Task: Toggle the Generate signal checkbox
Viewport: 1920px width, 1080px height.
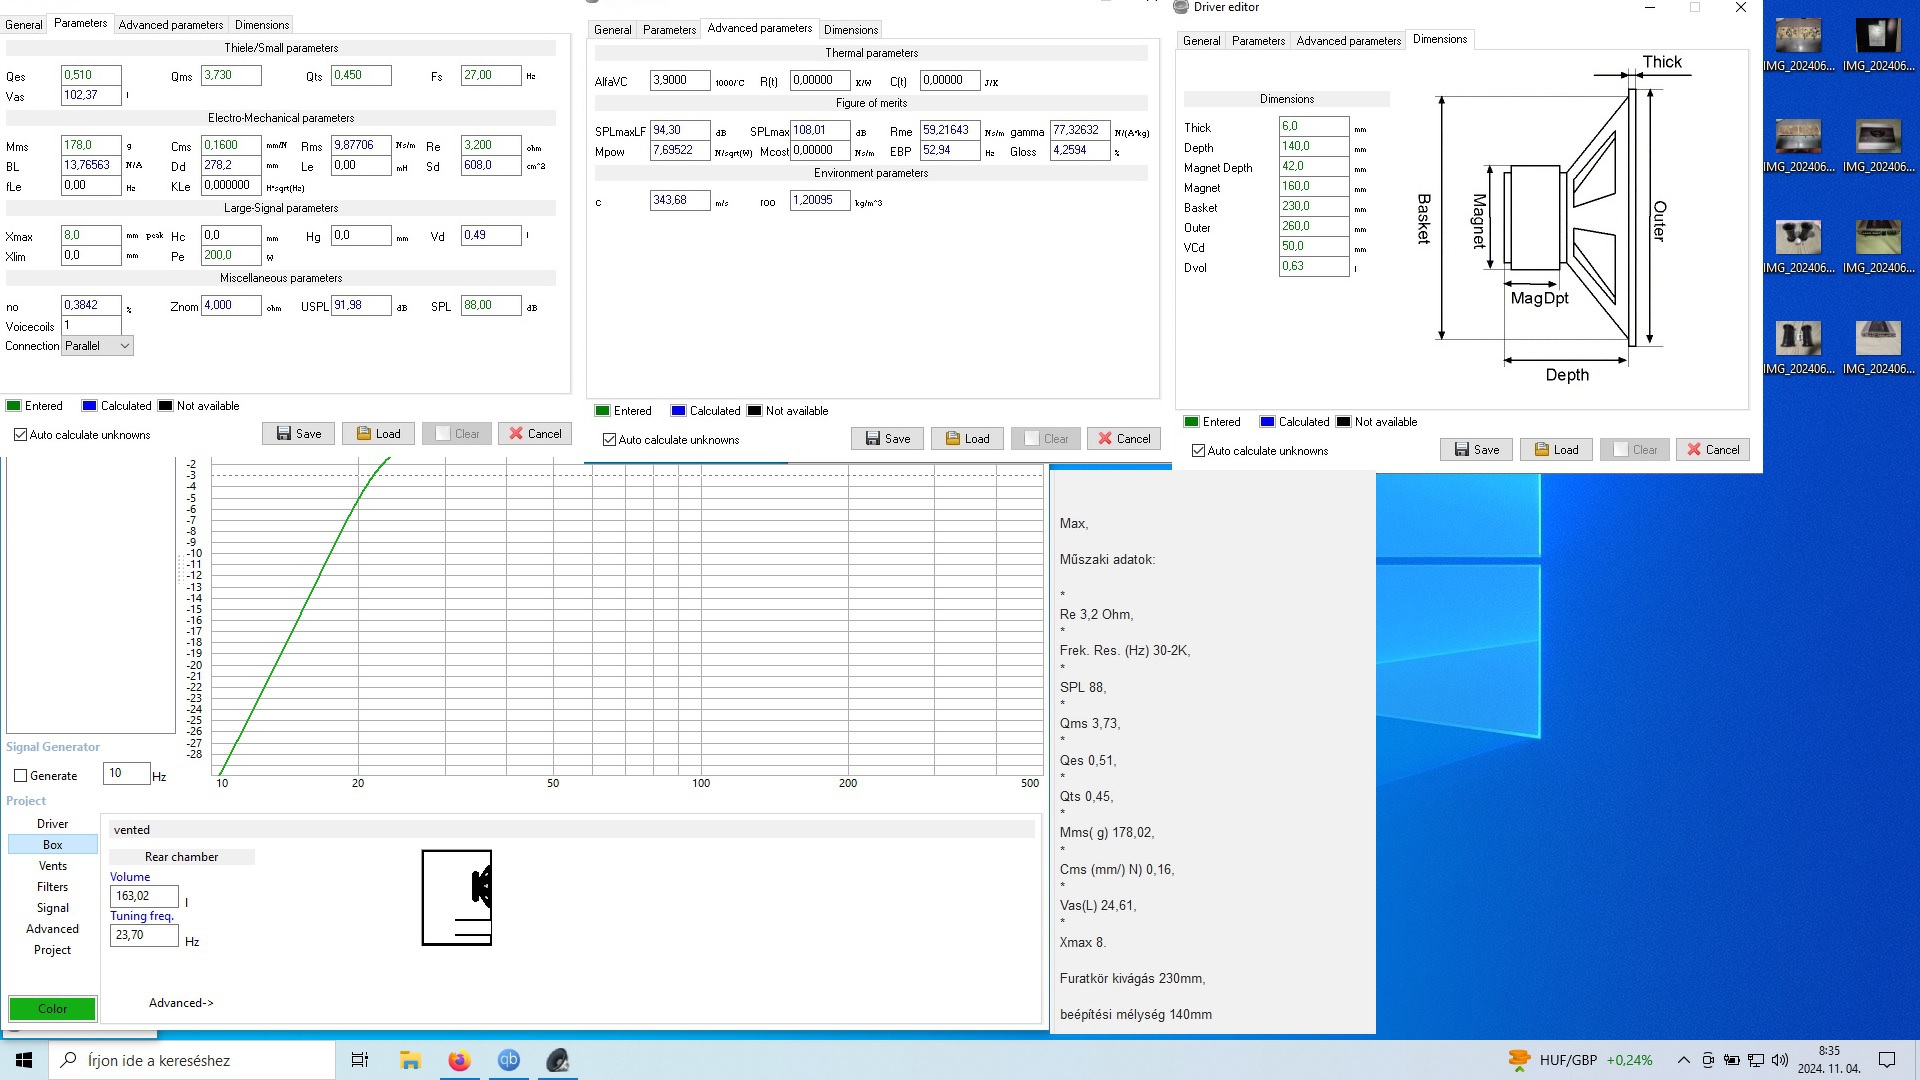Action: (21, 776)
